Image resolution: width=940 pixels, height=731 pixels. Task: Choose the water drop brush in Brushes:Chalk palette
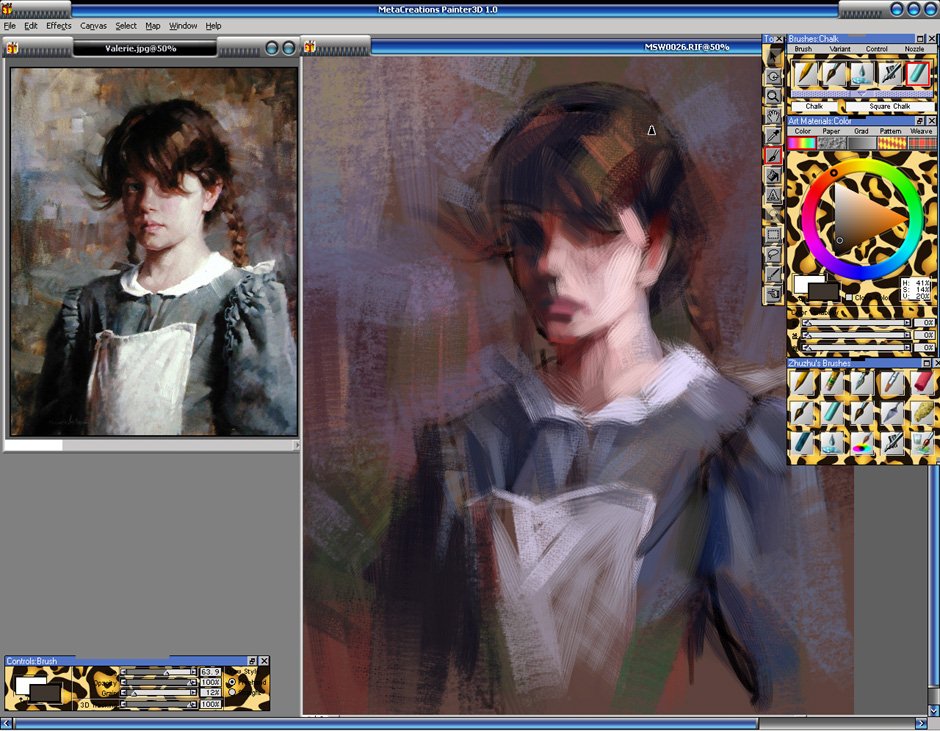[x=861, y=74]
